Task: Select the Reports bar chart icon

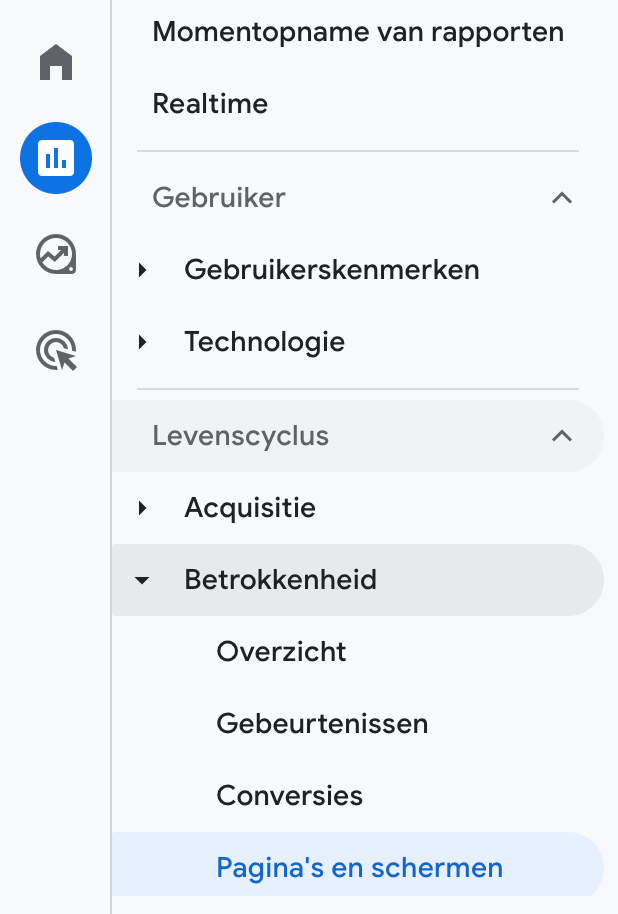Action: [55, 158]
